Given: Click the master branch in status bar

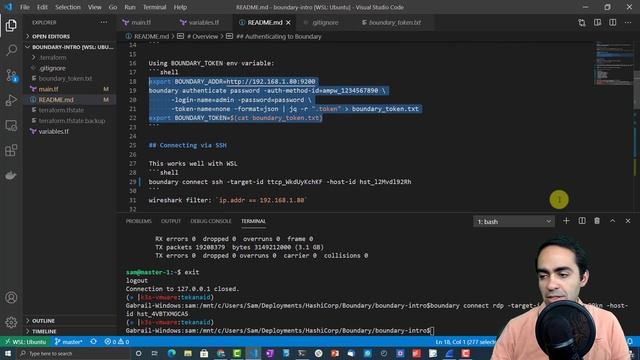Looking at the screenshot, I should (x=69, y=342).
